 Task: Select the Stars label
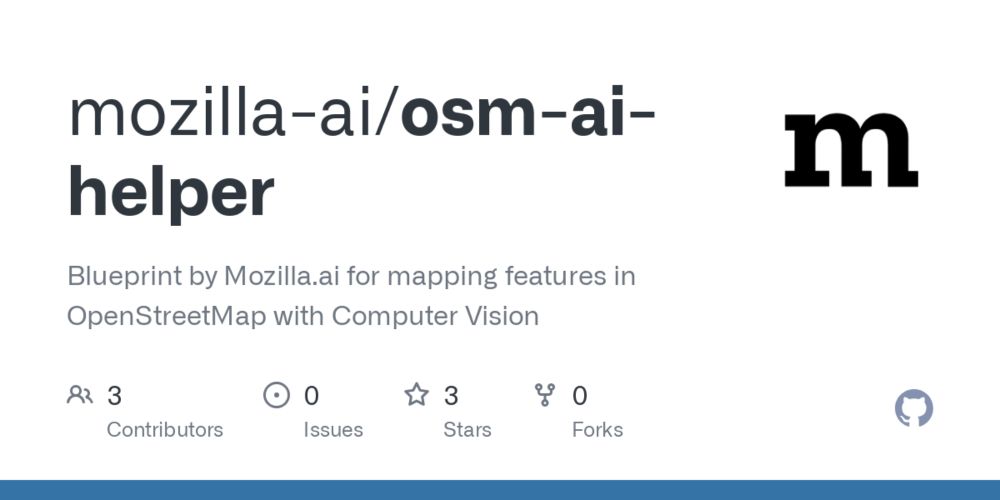pyautogui.click(x=467, y=430)
